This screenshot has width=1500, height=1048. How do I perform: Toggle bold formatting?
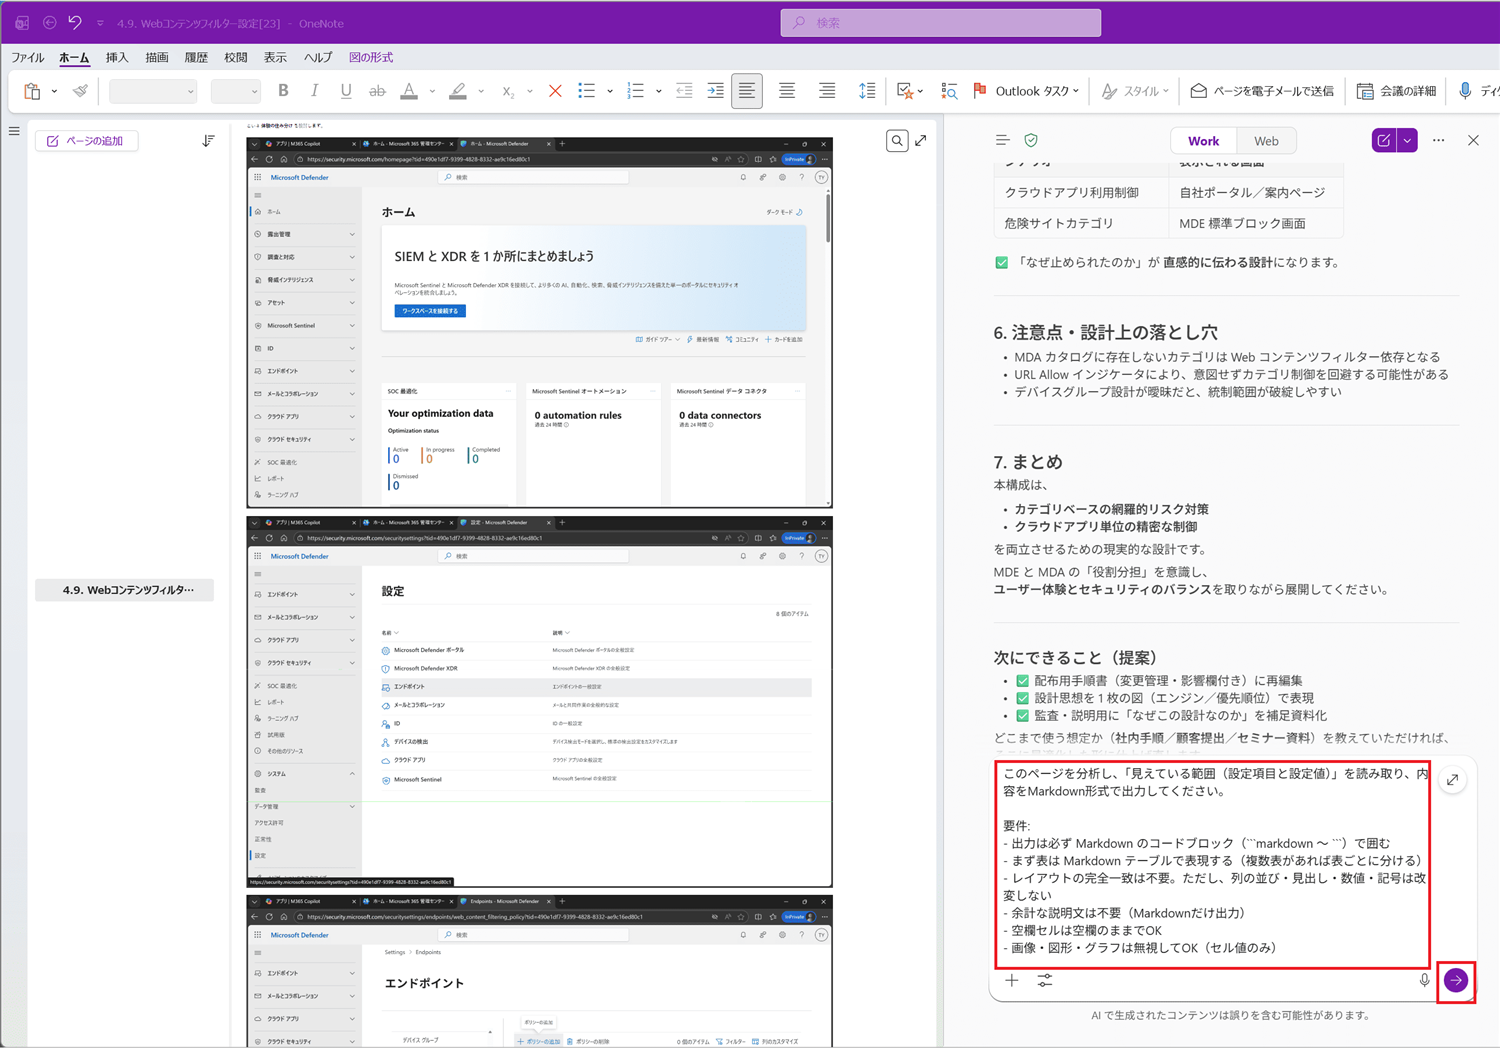click(x=283, y=91)
